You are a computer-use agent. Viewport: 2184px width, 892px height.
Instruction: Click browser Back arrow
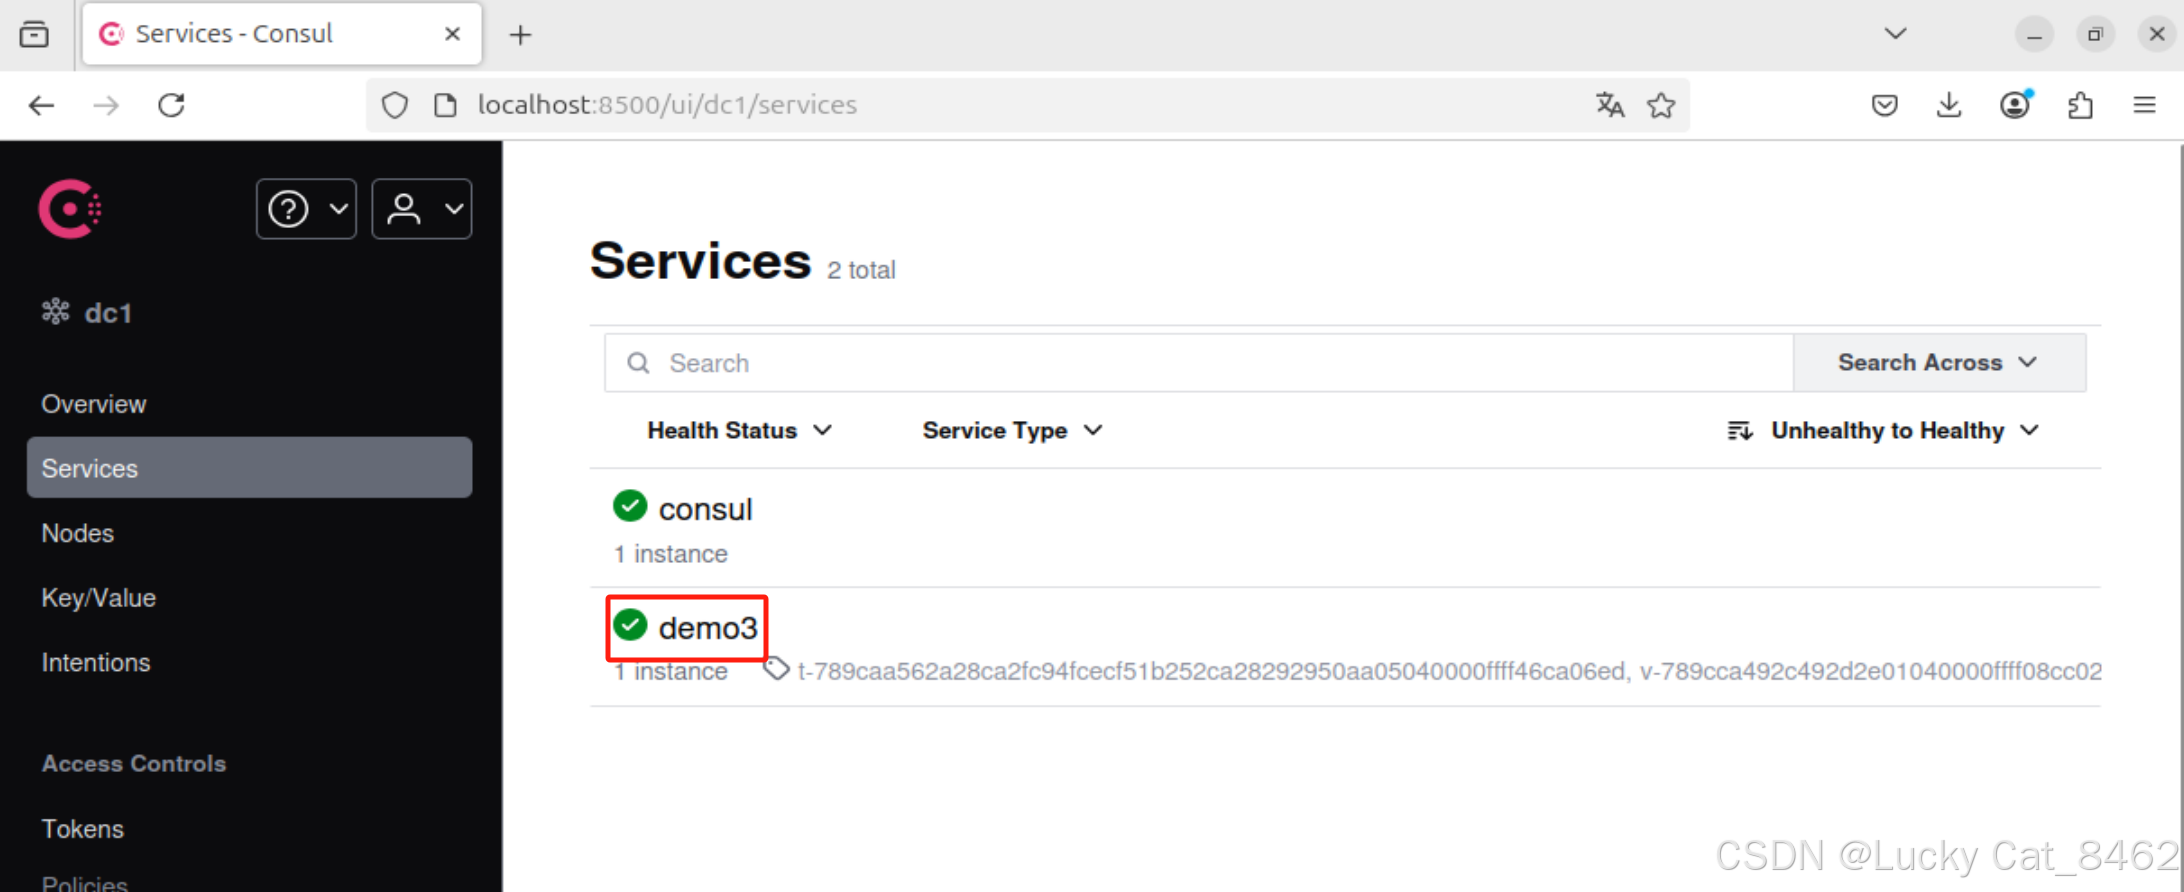(x=41, y=105)
